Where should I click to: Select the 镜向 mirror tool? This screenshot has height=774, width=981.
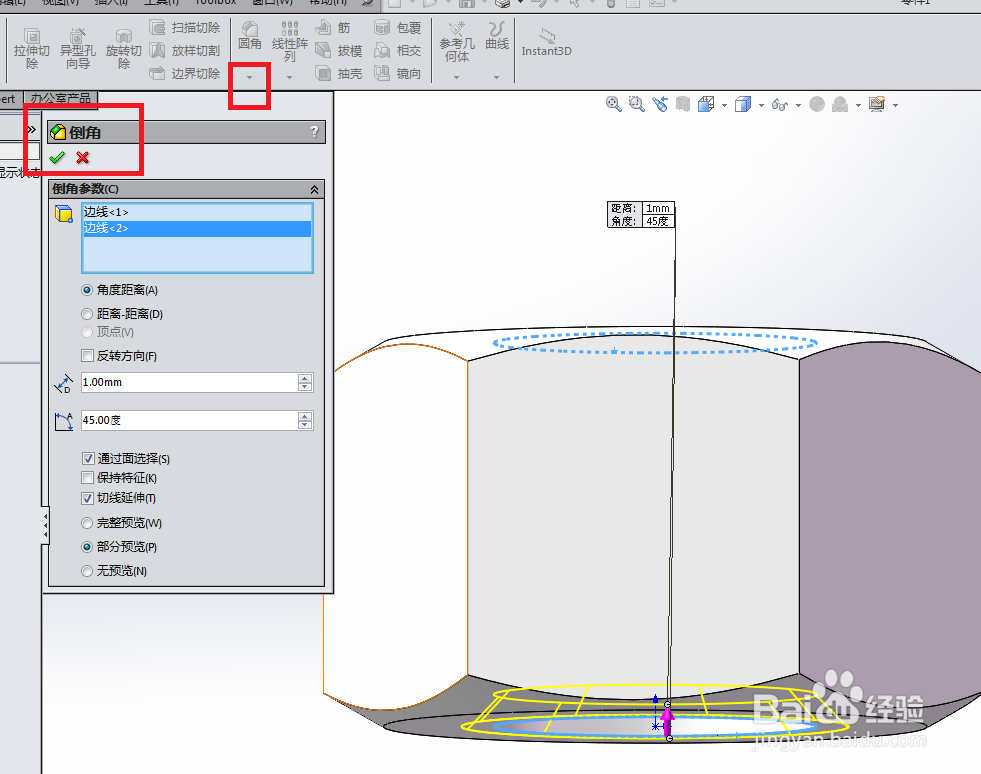point(398,73)
